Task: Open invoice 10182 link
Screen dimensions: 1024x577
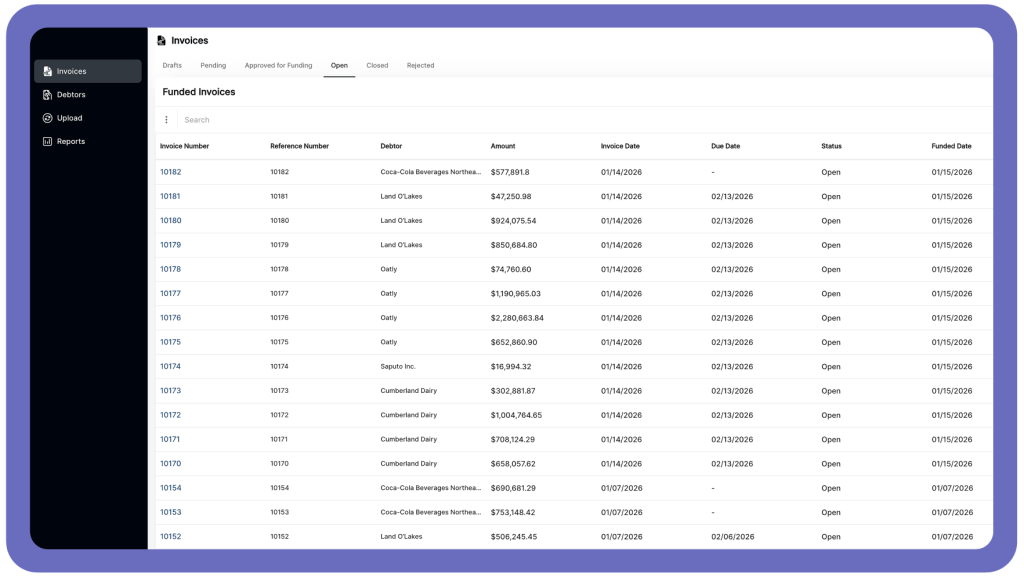Action: [171, 172]
